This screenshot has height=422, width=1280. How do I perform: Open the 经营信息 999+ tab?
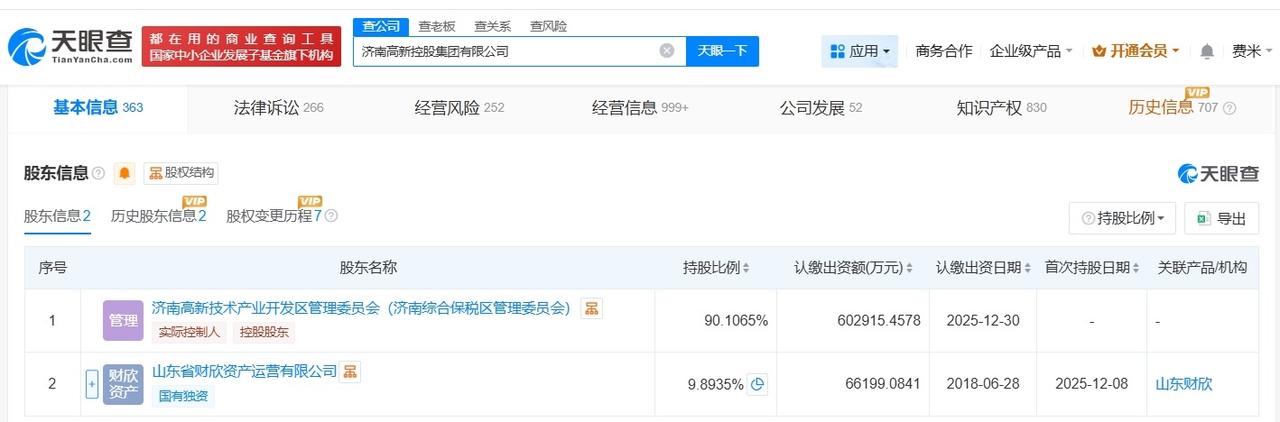pyautogui.click(x=640, y=107)
